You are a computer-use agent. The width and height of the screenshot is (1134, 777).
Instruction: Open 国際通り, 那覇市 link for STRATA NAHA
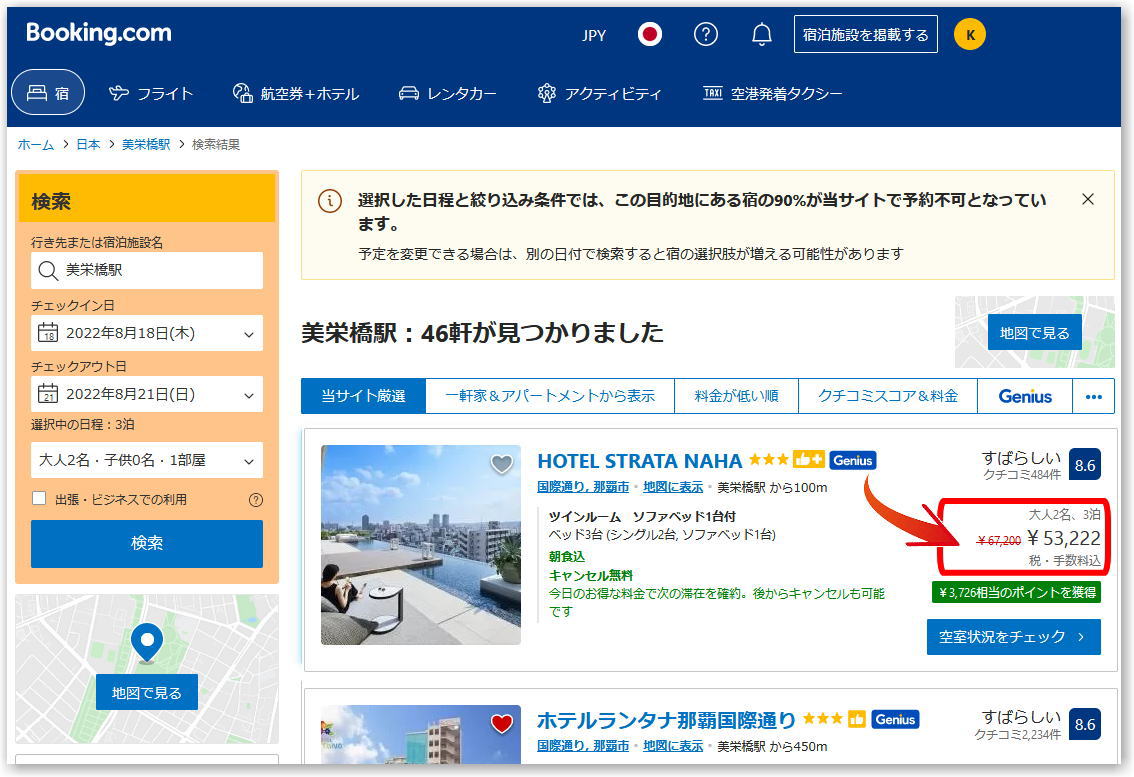click(x=583, y=487)
